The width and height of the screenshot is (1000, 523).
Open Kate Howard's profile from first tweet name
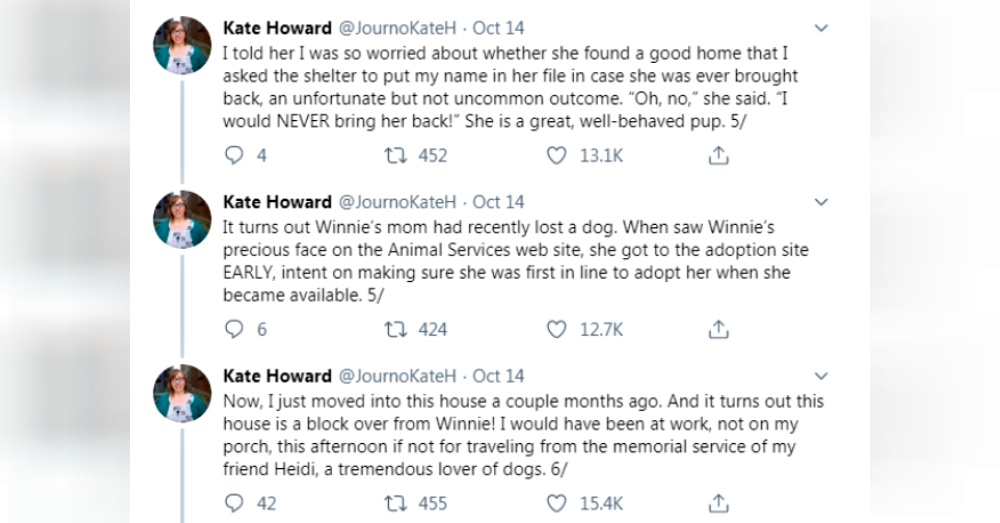(277, 28)
